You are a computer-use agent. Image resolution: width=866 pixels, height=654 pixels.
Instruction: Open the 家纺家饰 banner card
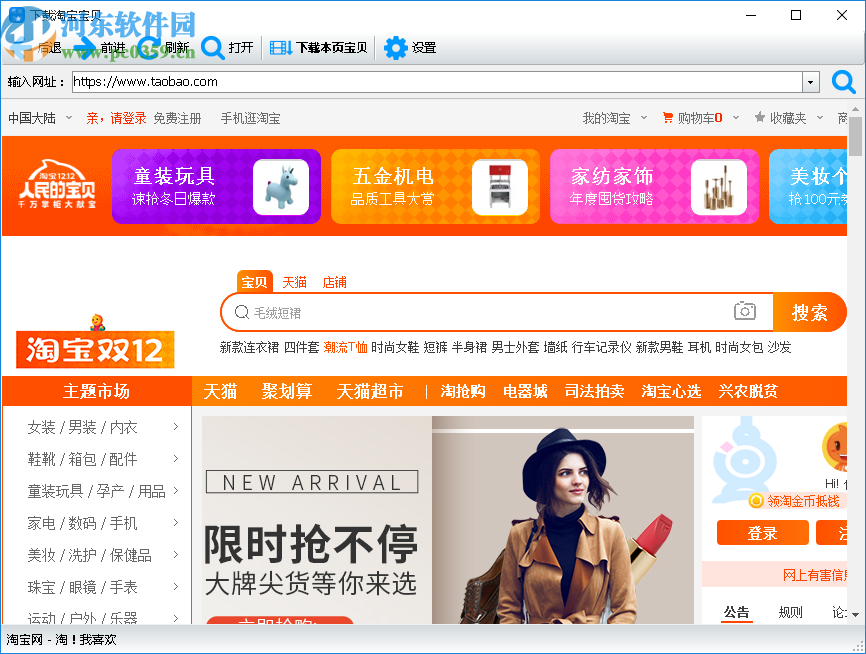654,186
